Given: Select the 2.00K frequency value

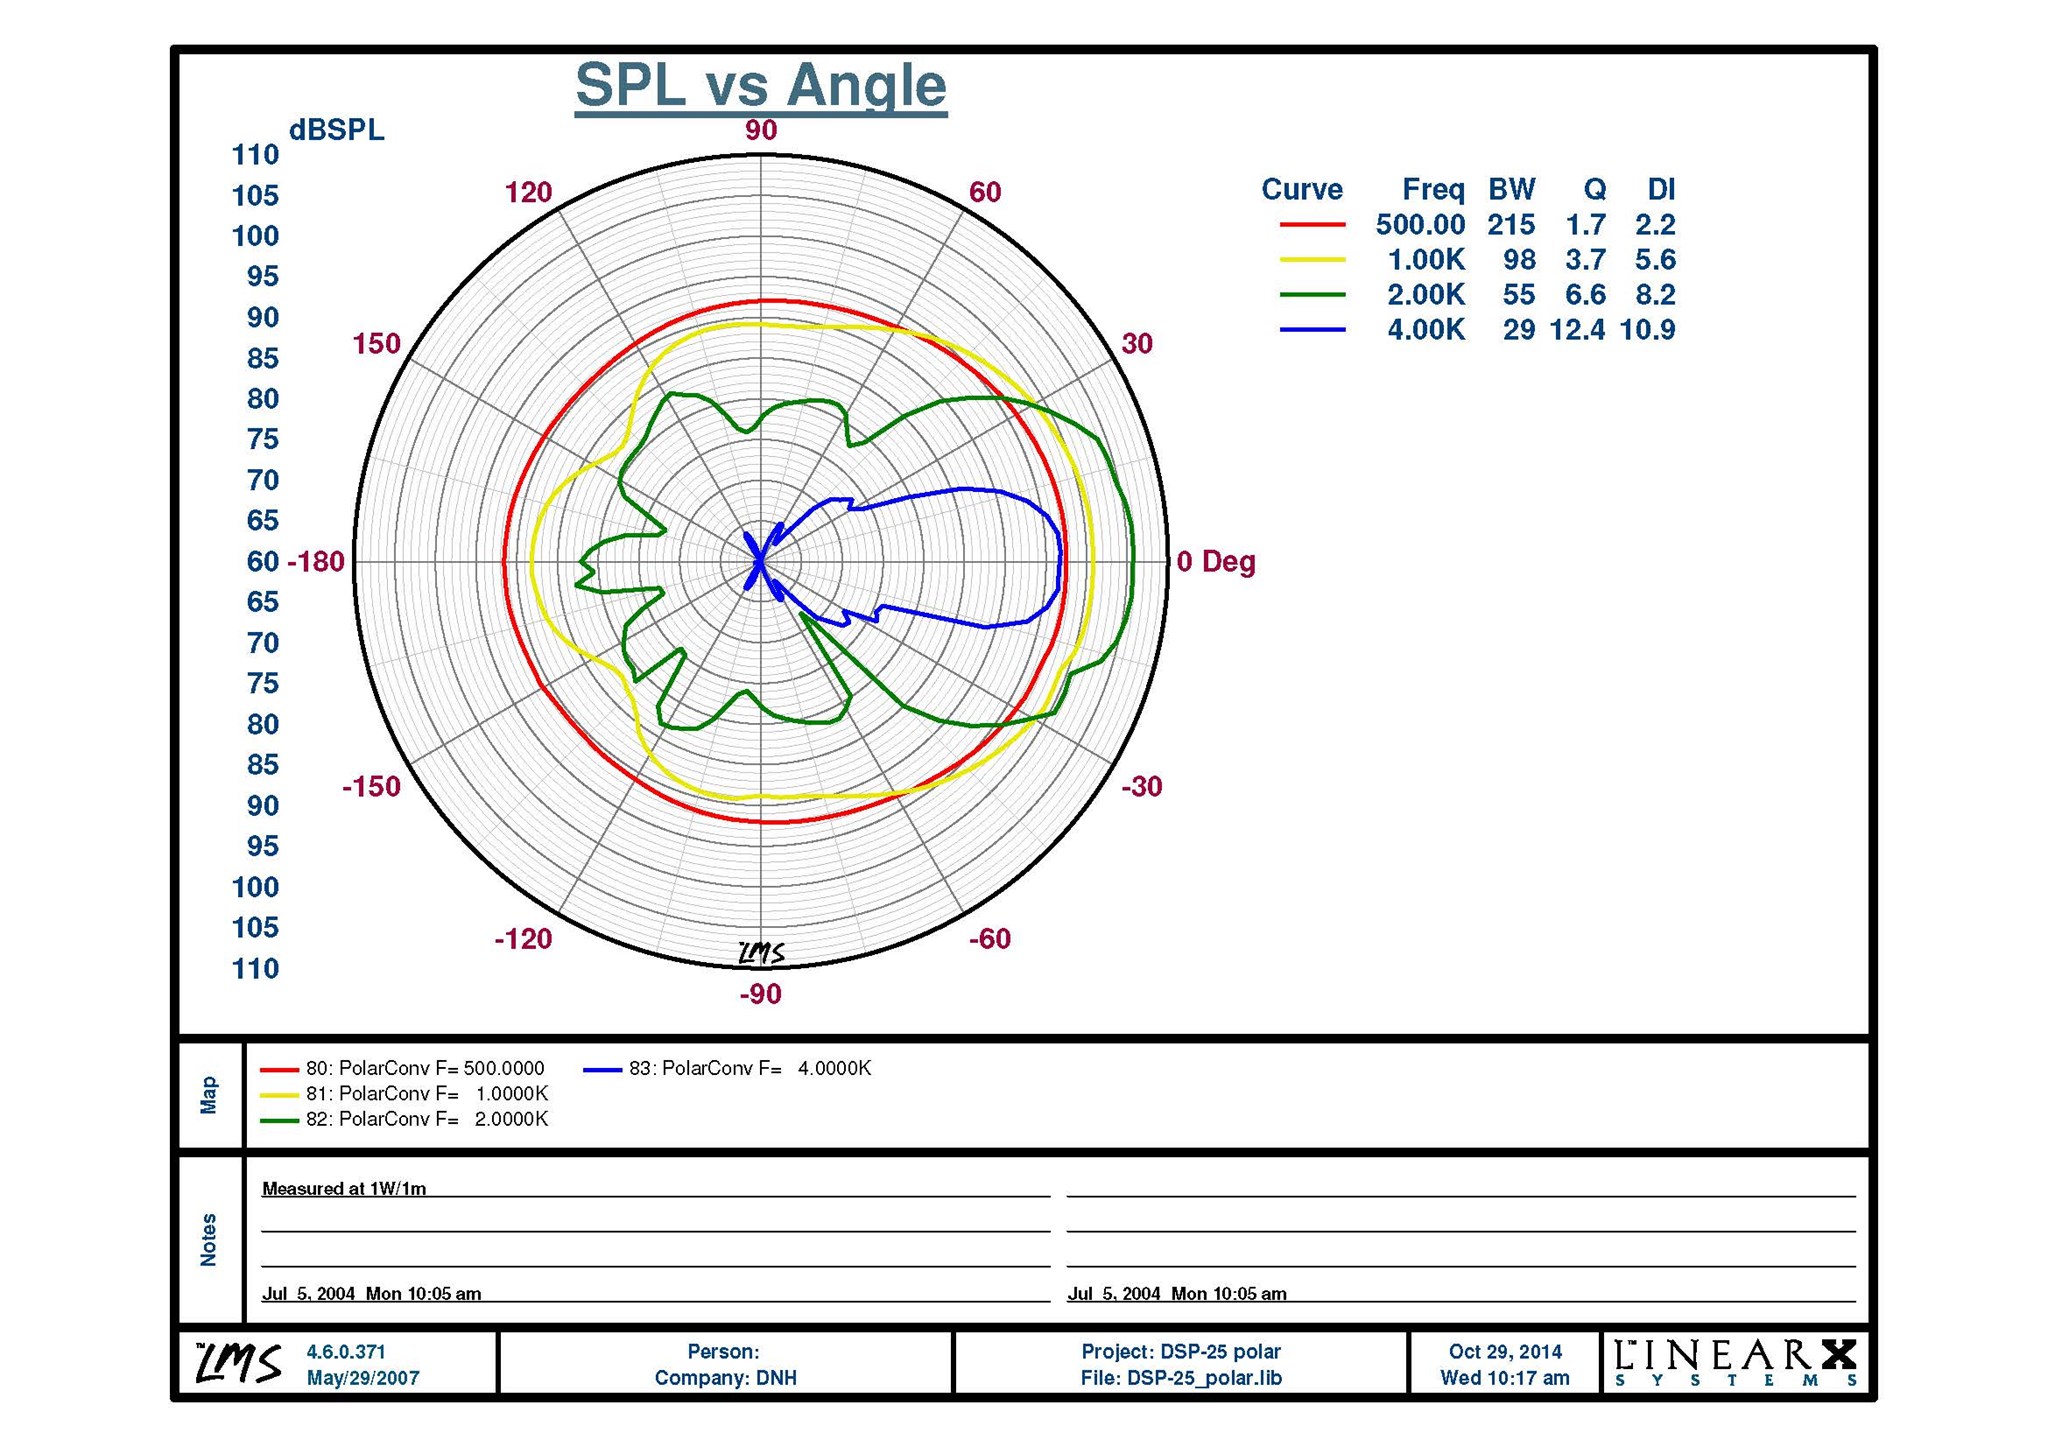Looking at the screenshot, I should (1426, 295).
